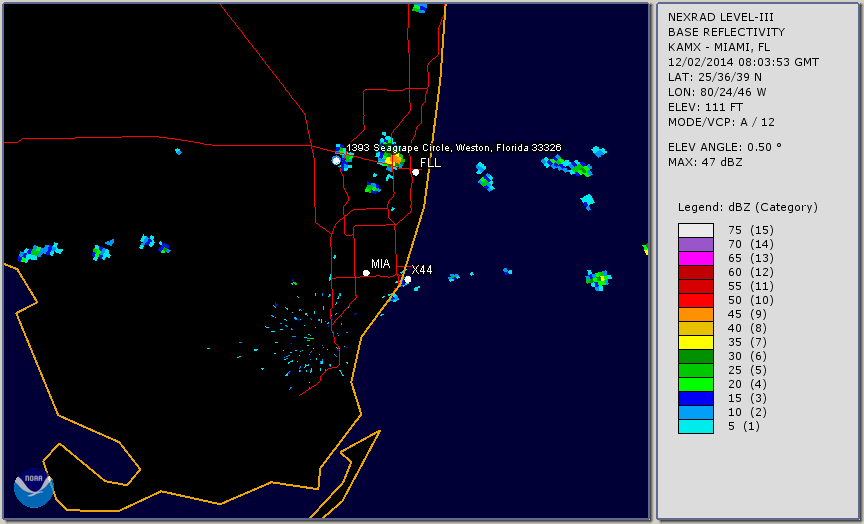Image resolution: width=864 pixels, height=524 pixels.
Task: Select the 60 dBZ legend swatch
Action: 696,272
